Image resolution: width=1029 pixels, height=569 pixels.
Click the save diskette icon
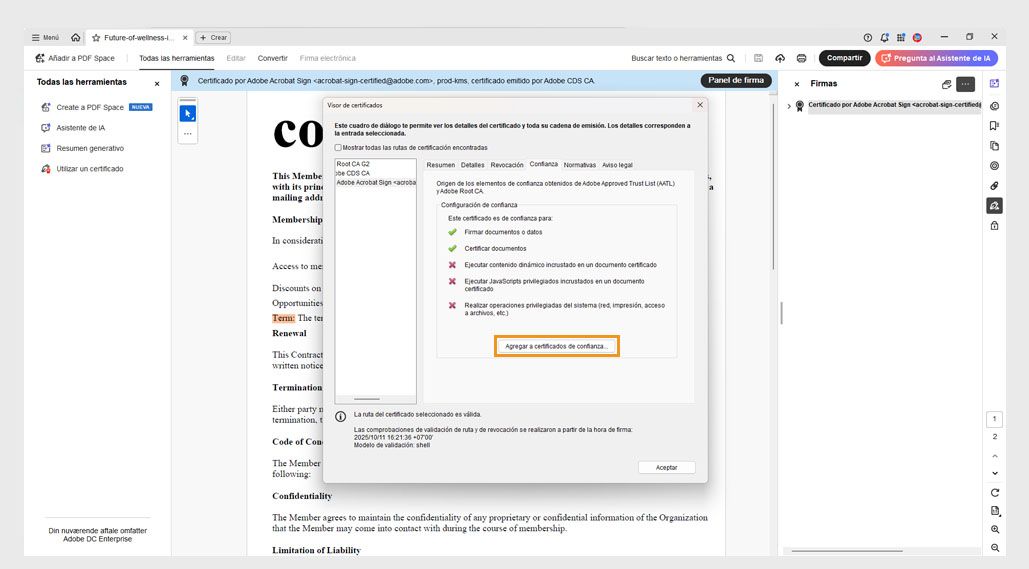coord(758,58)
